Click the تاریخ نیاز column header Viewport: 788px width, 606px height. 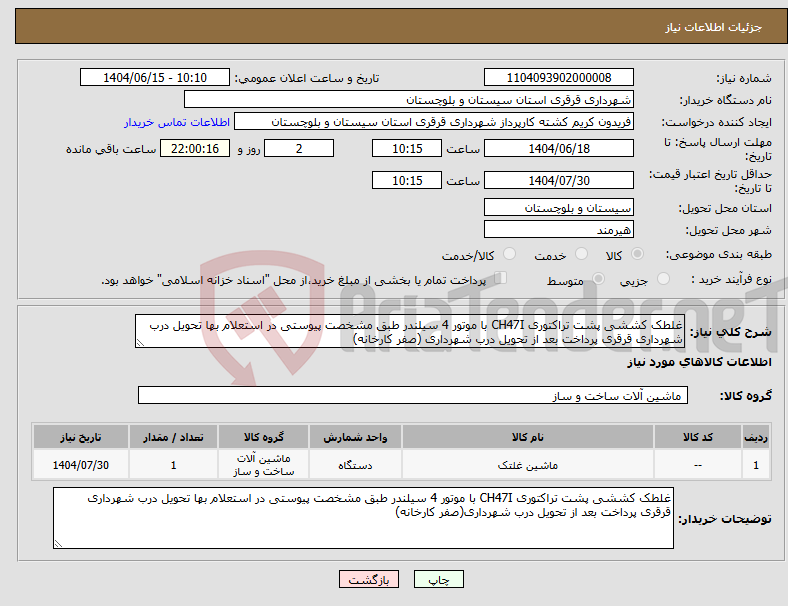coord(81,437)
